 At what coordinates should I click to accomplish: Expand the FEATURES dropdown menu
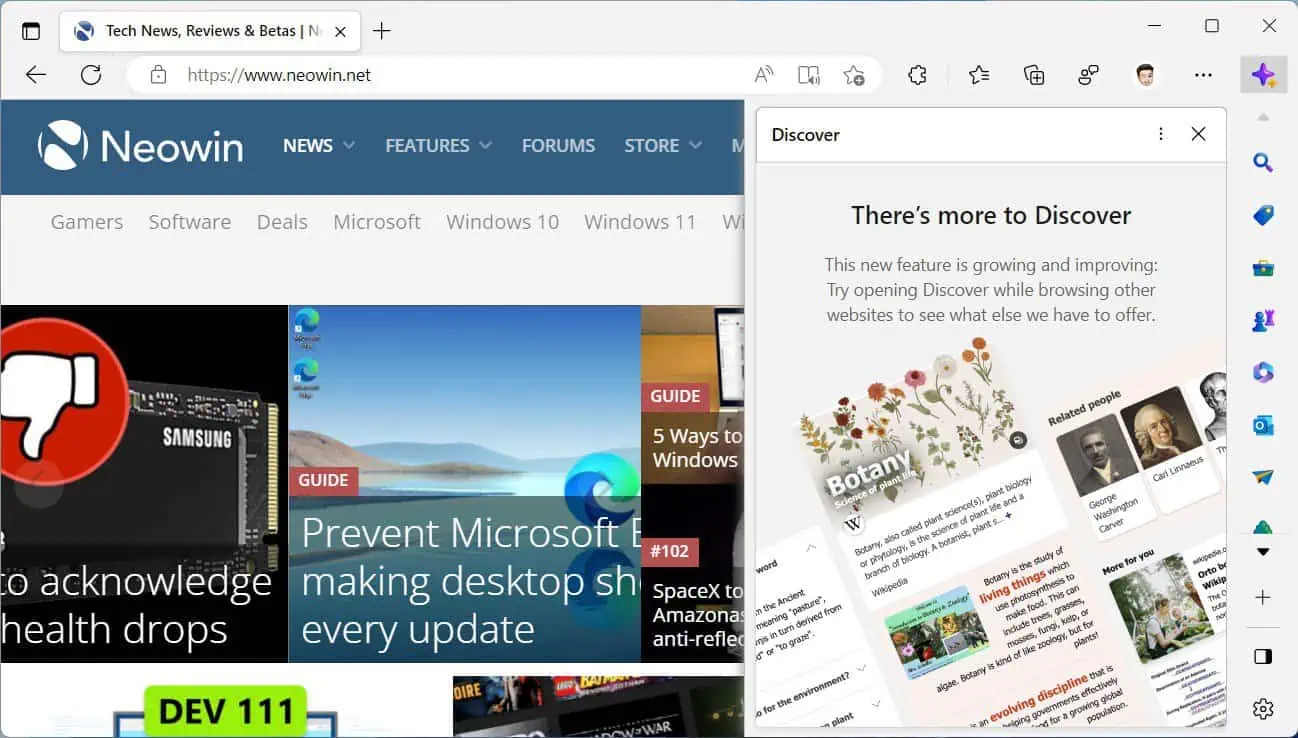(439, 146)
